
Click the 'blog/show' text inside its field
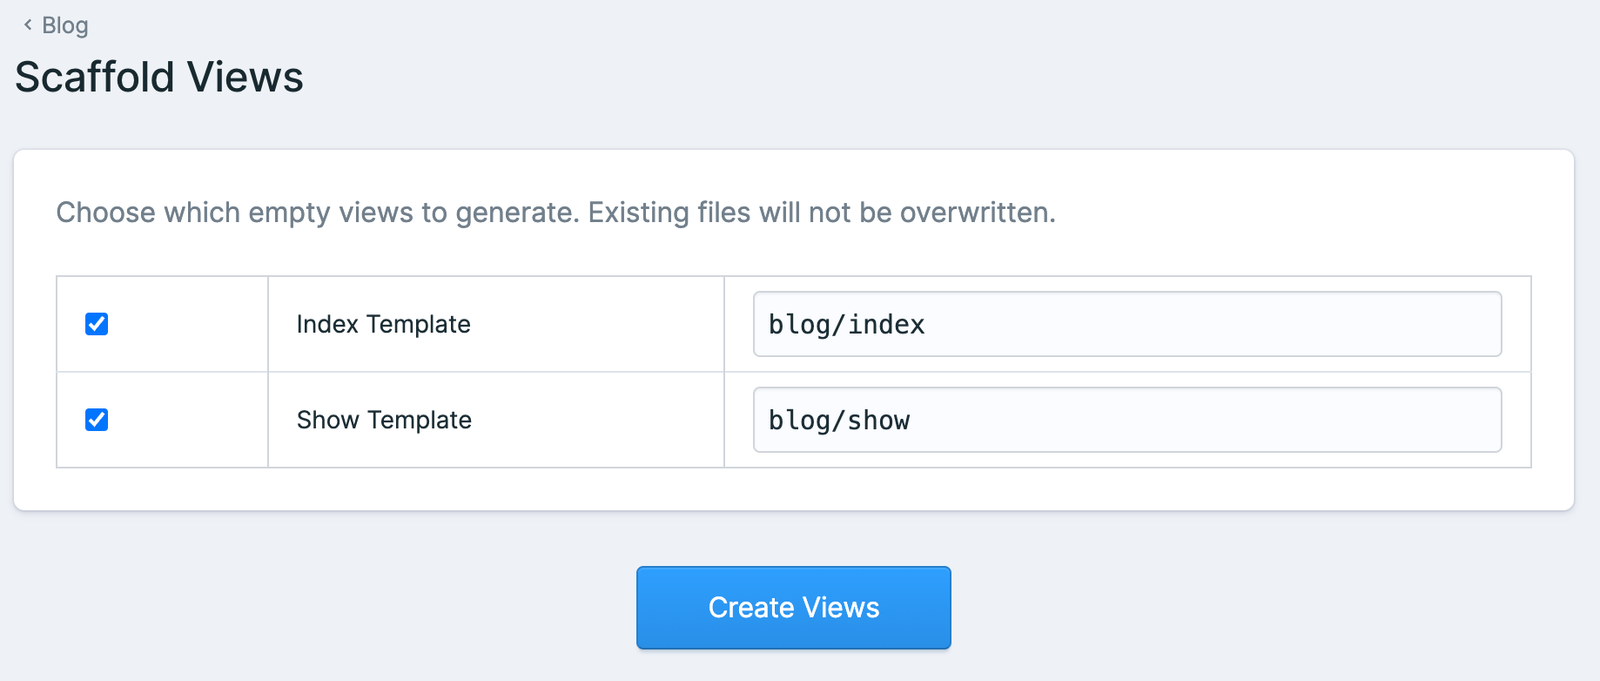coord(839,421)
